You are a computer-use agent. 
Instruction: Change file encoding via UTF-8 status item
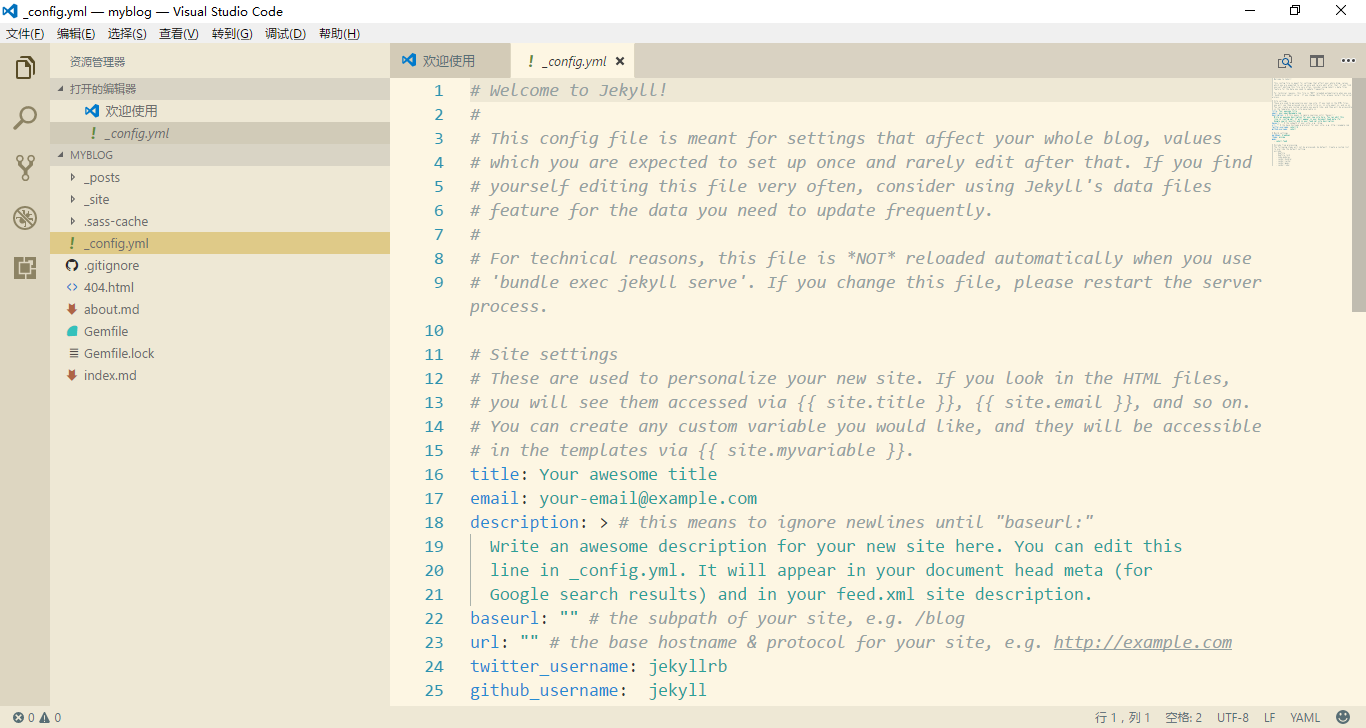point(1233,717)
